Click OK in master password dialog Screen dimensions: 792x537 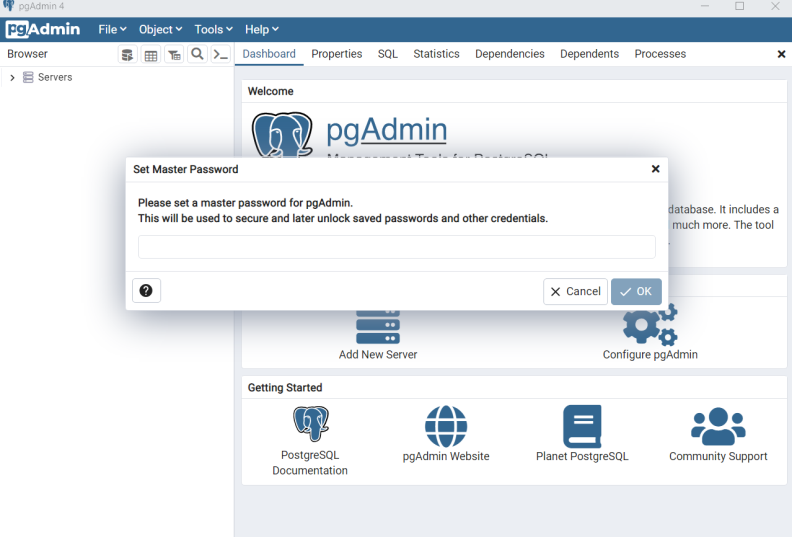[636, 291]
